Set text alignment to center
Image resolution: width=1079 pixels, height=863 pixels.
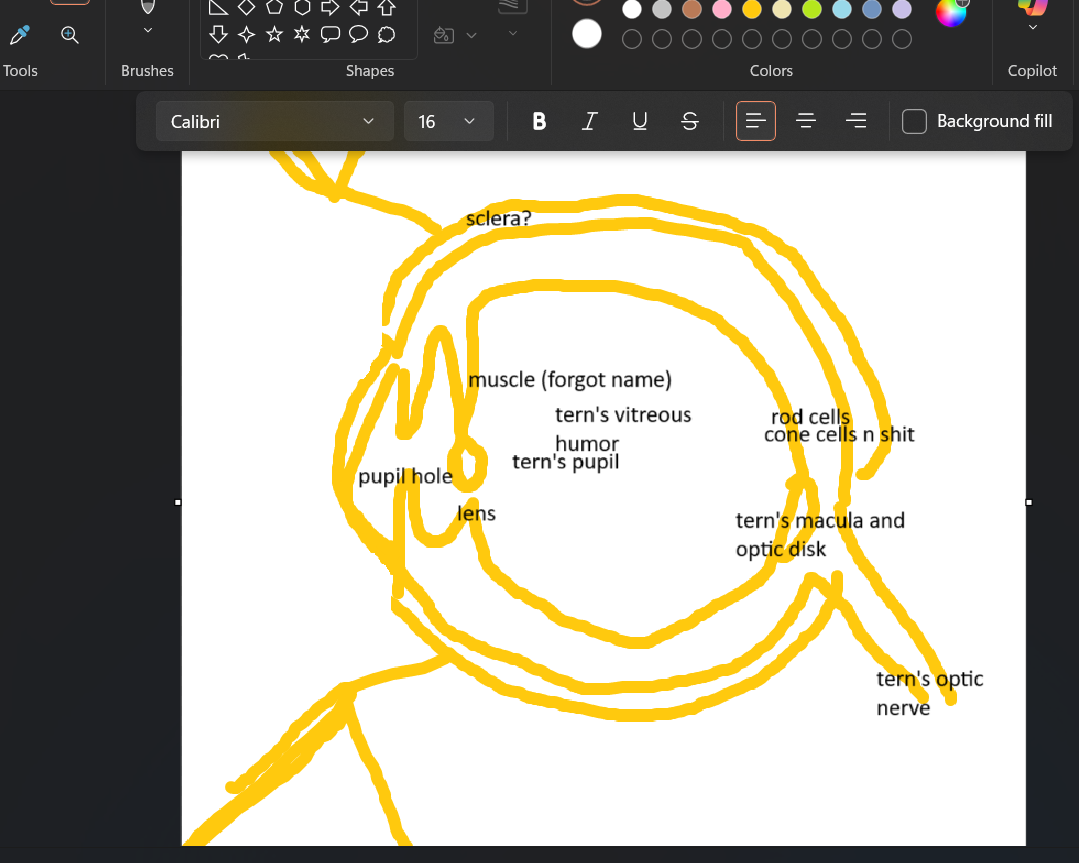(x=806, y=121)
